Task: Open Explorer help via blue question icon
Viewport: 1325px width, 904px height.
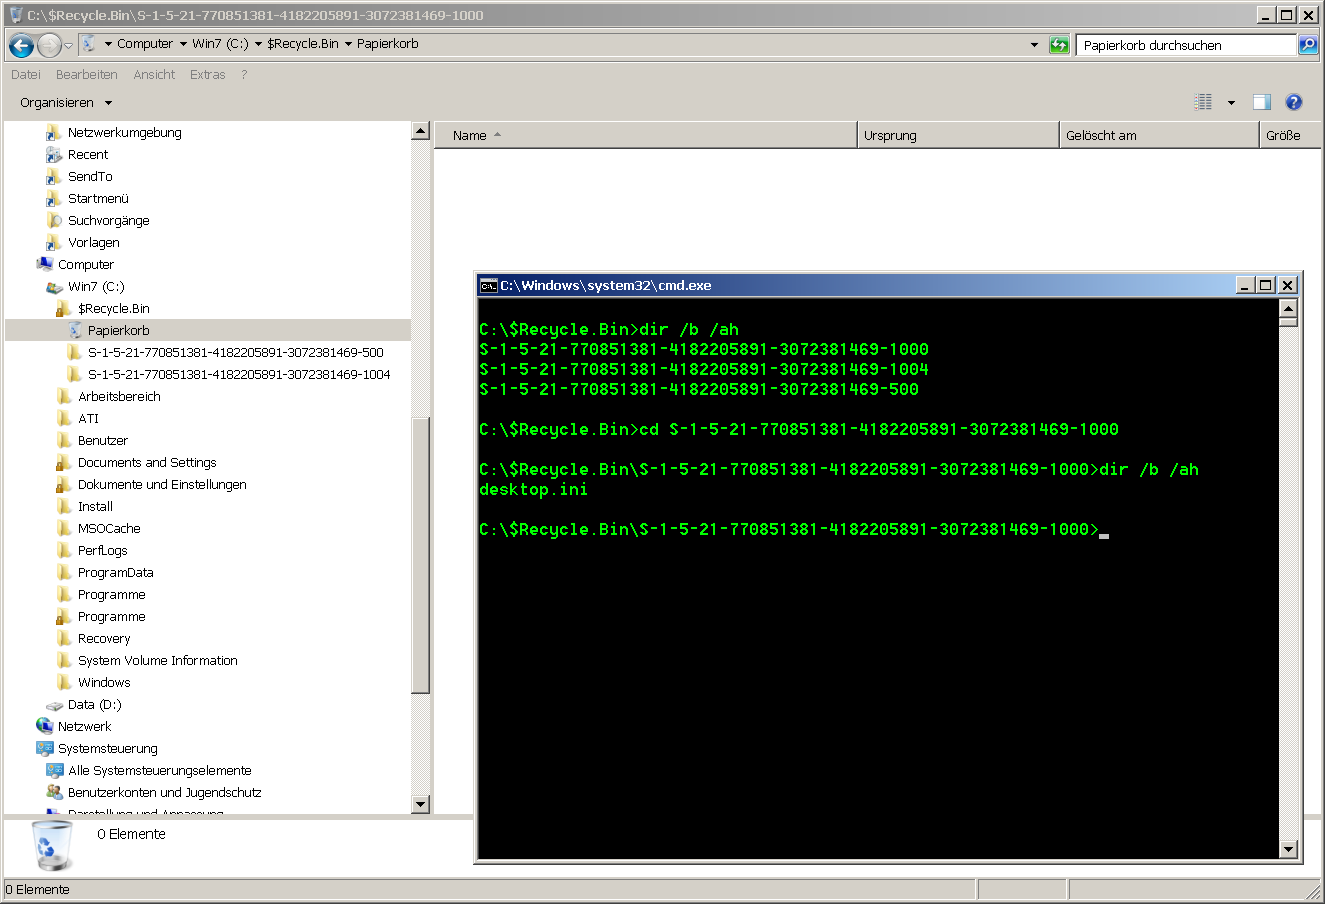Action: pos(1294,102)
